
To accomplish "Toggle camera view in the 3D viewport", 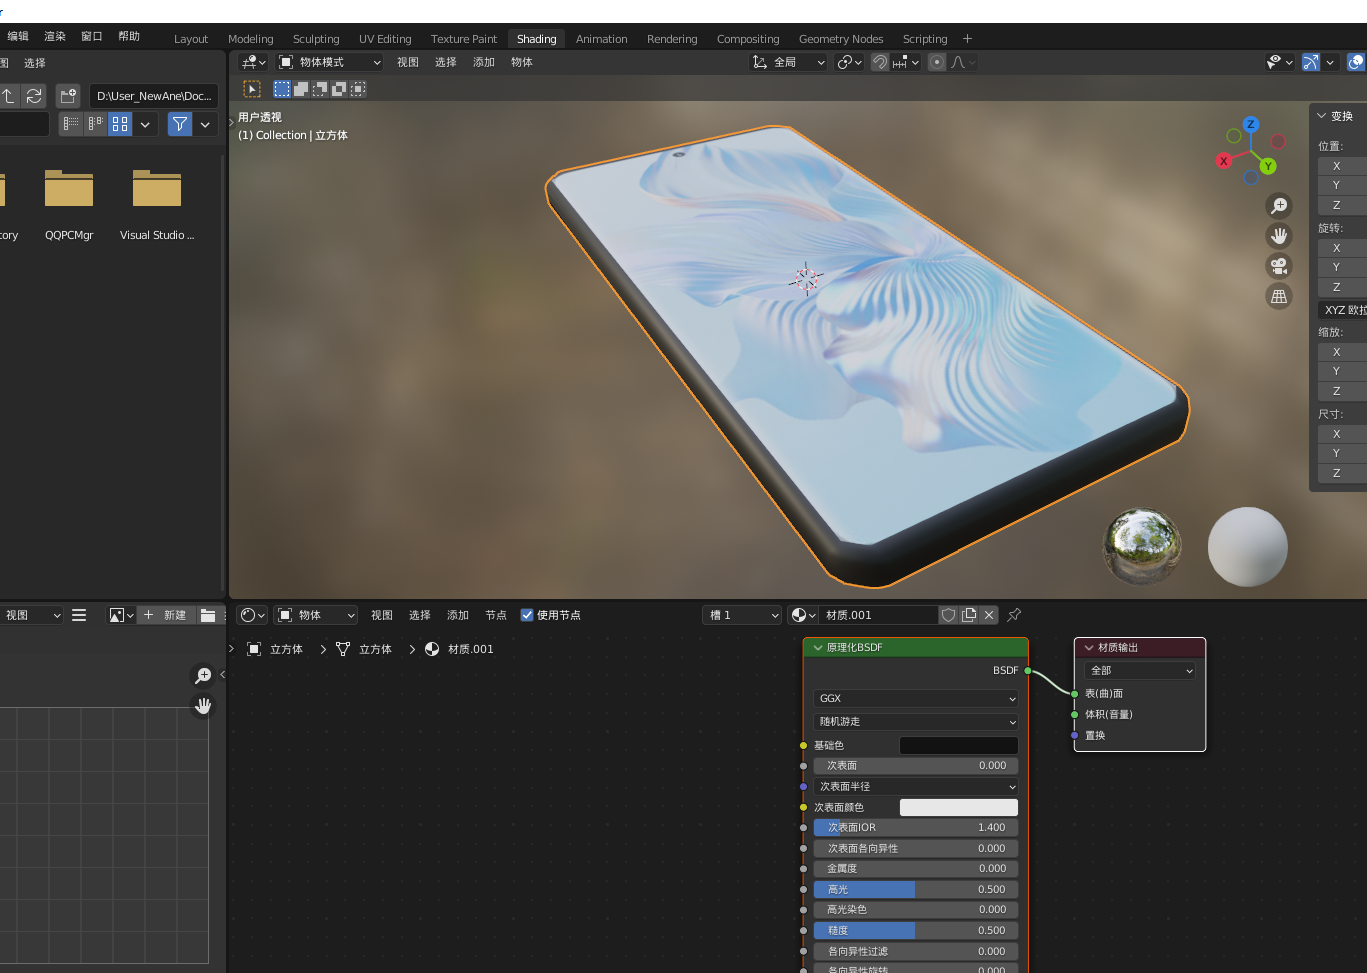I will (1279, 266).
